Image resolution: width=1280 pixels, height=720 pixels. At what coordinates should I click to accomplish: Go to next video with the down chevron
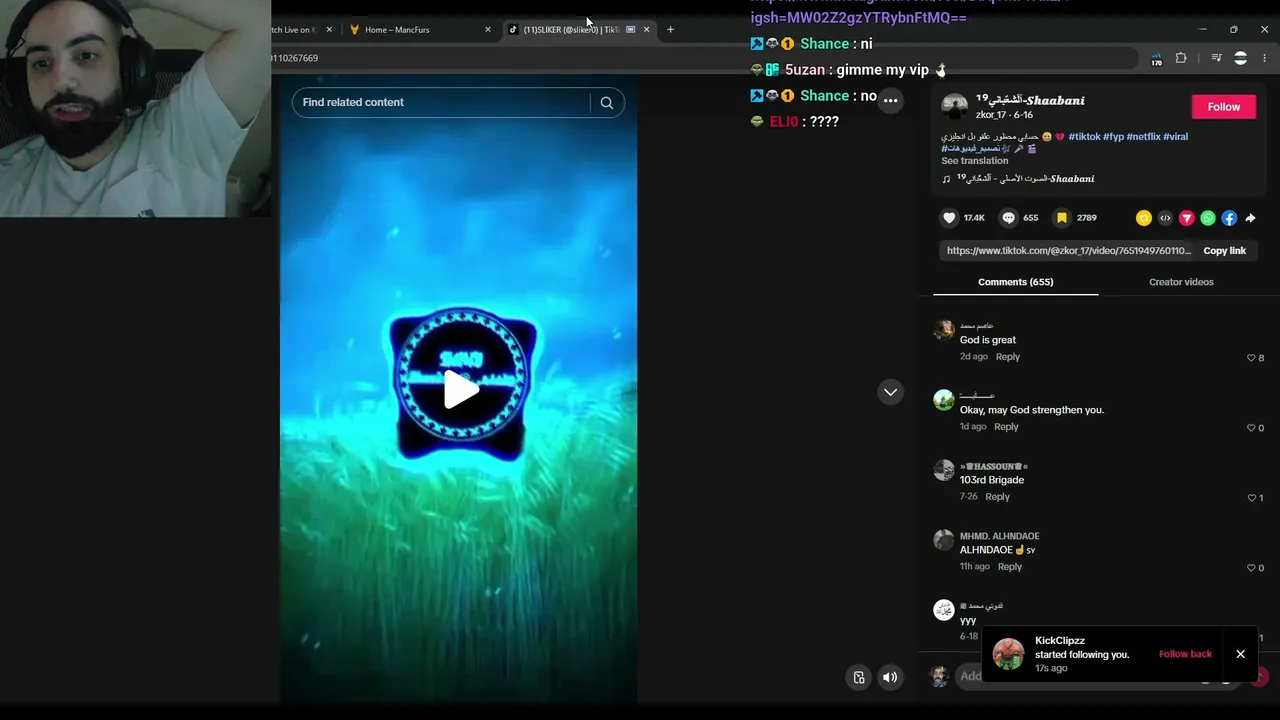(x=890, y=392)
